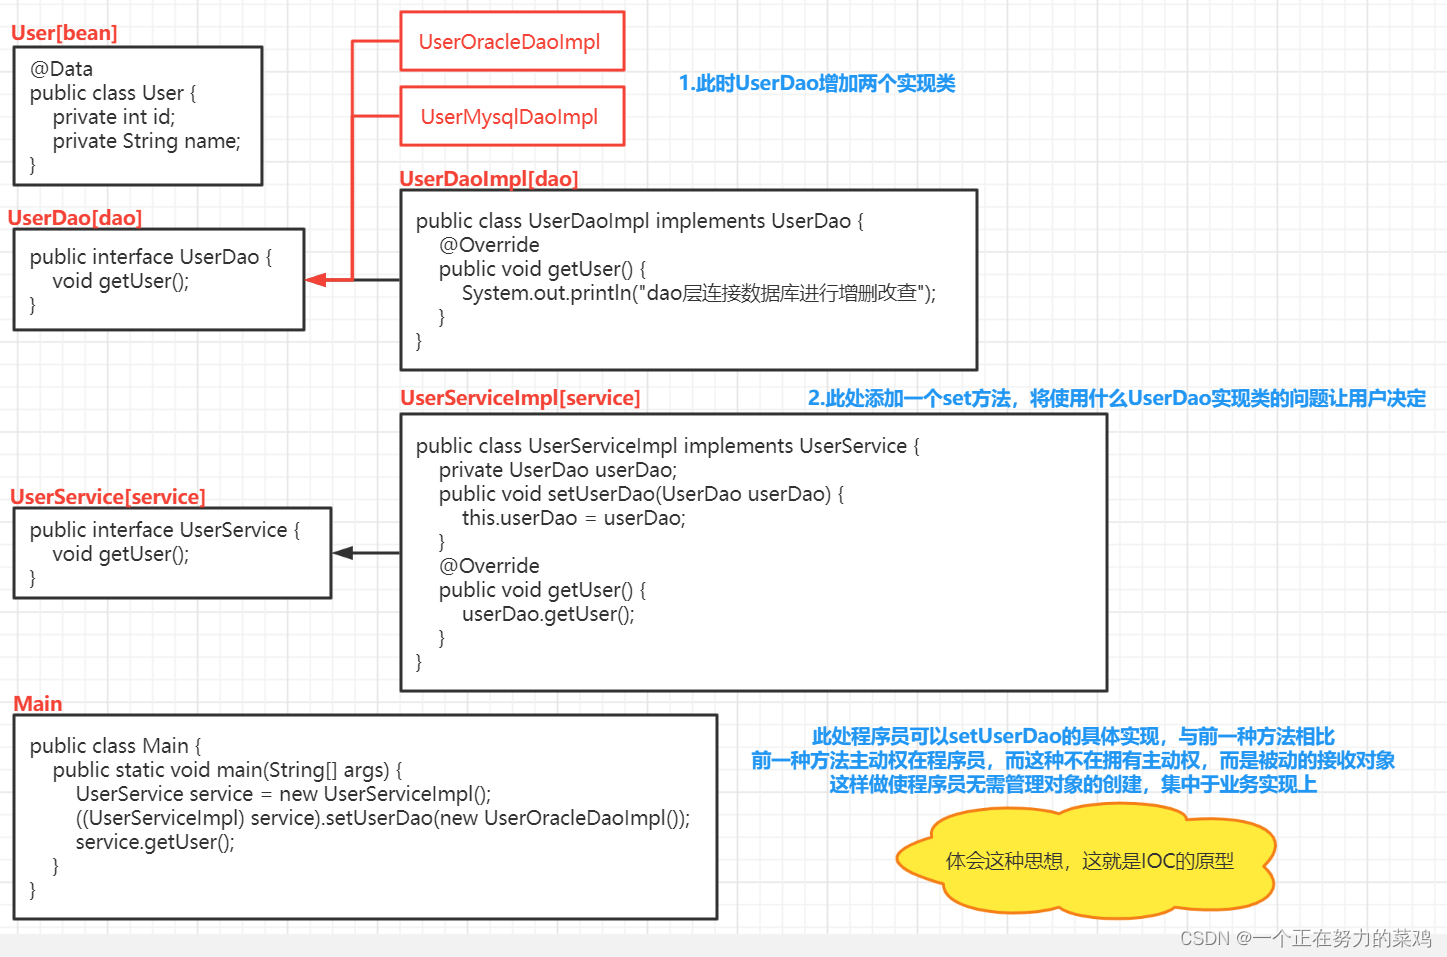The height and width of the screenshot is (957, 1447).
Task: Click blue line starting '此处程序员可以setUserDao'
Action: 1073,736
